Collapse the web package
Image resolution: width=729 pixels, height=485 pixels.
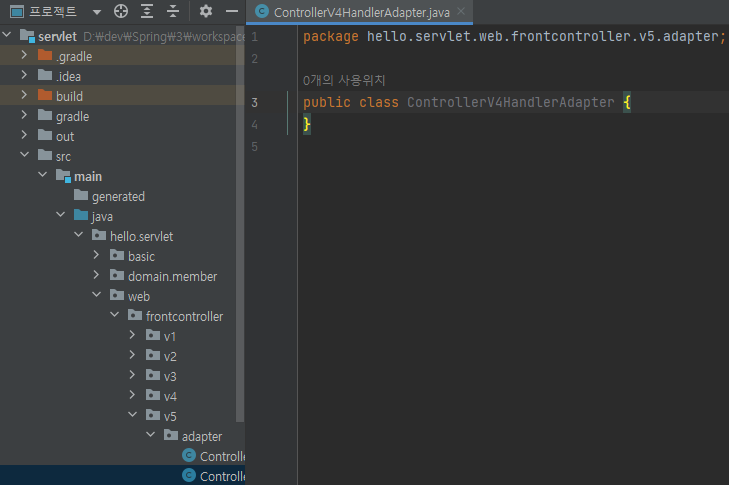click(x=97, y=295)
